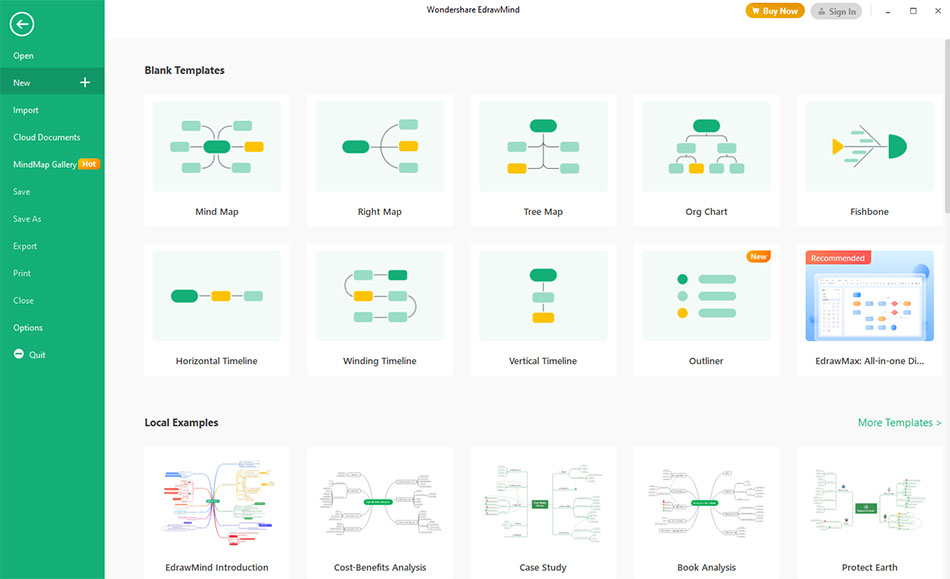Select the Vertical Timeline icon
Screen dimensions: 950x579
pos(543,296)
